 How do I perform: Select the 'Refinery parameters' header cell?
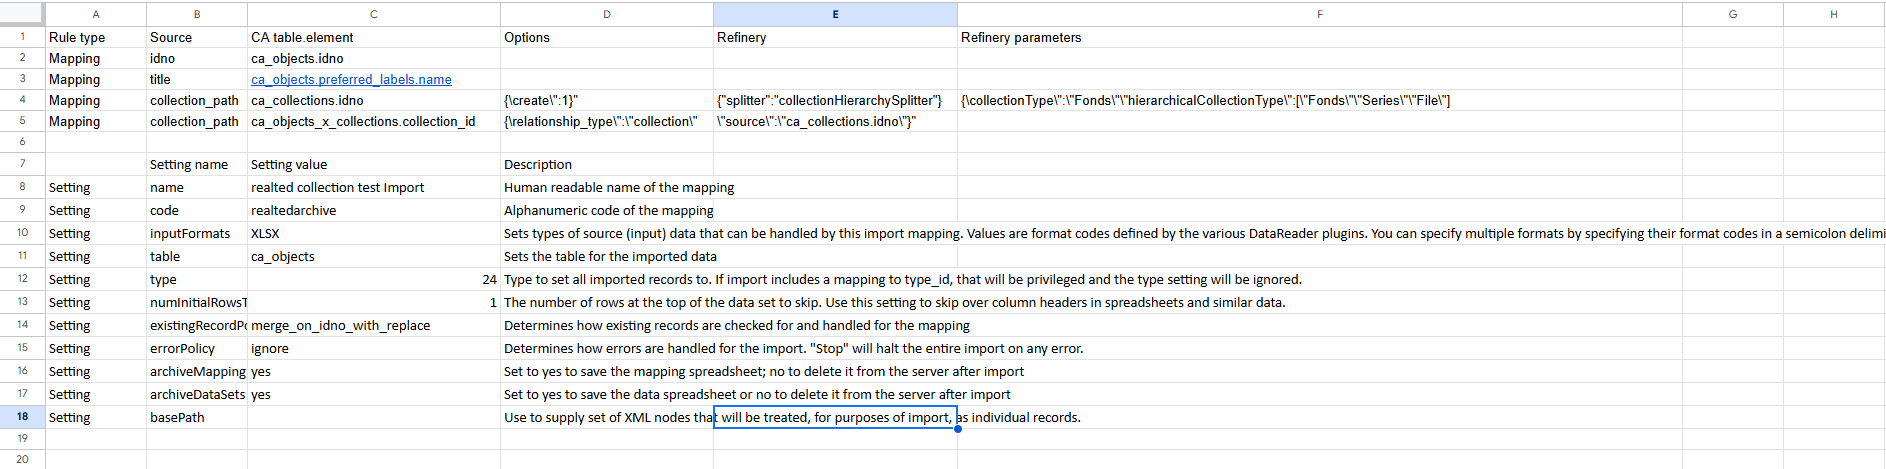click(x=1319, y=37)
